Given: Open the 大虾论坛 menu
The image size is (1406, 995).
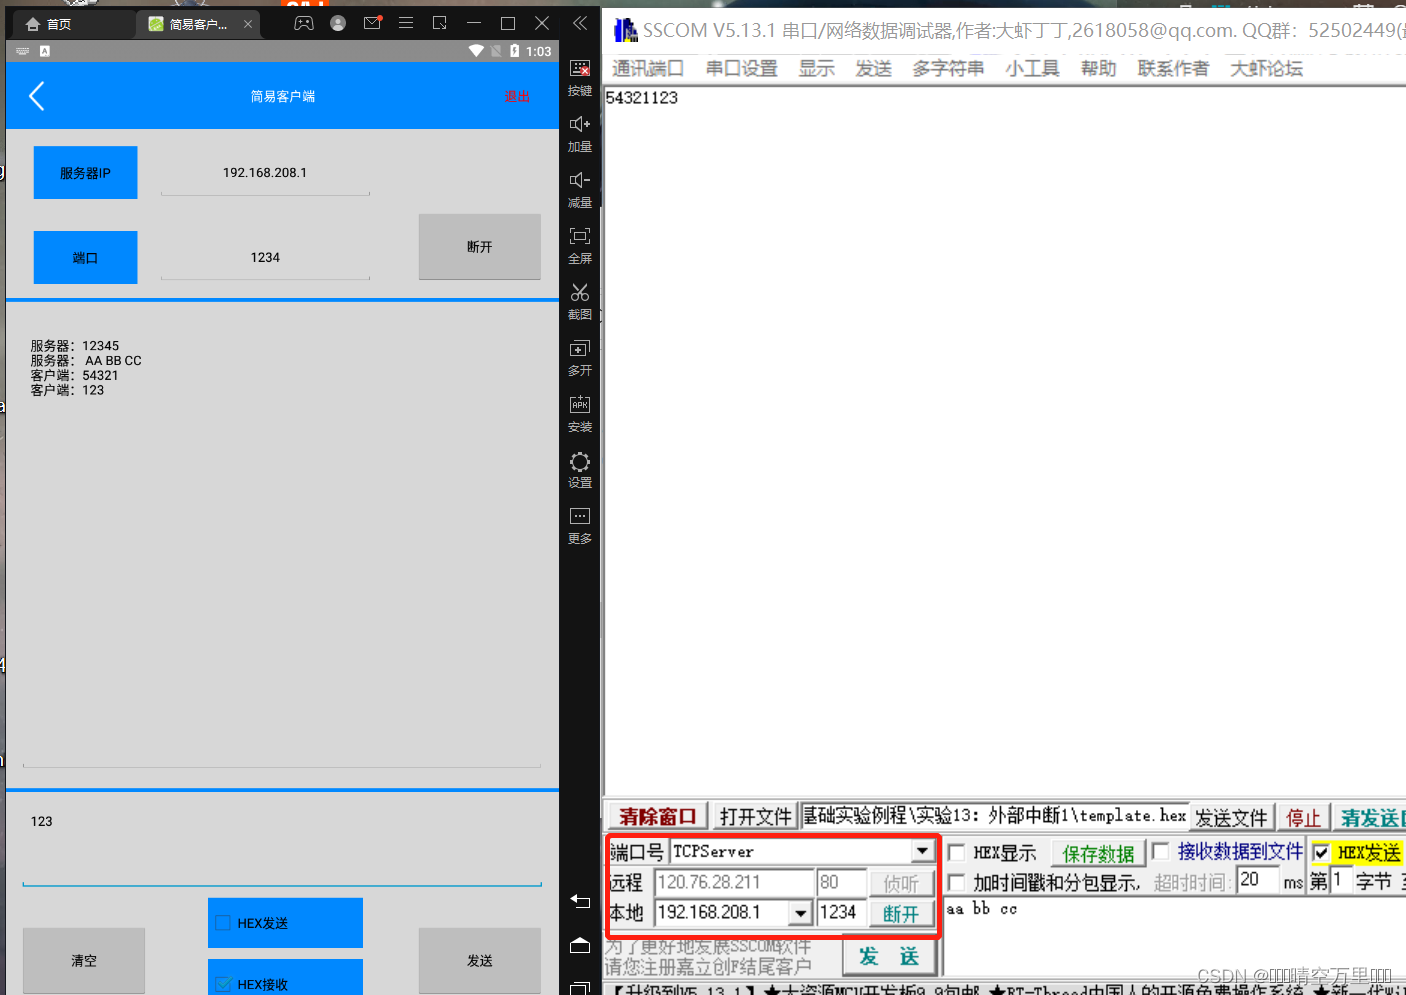Looking at the screenshot, I should (1266, 68).
